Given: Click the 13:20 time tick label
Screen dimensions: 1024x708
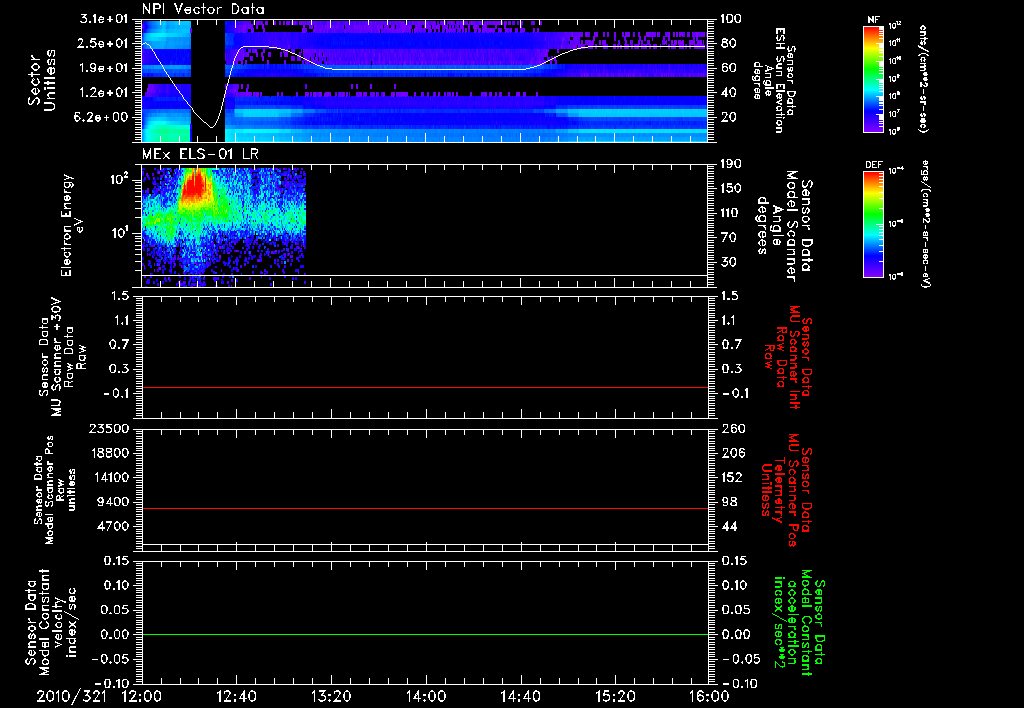Looking at the screenshot, I should (331, 696).
